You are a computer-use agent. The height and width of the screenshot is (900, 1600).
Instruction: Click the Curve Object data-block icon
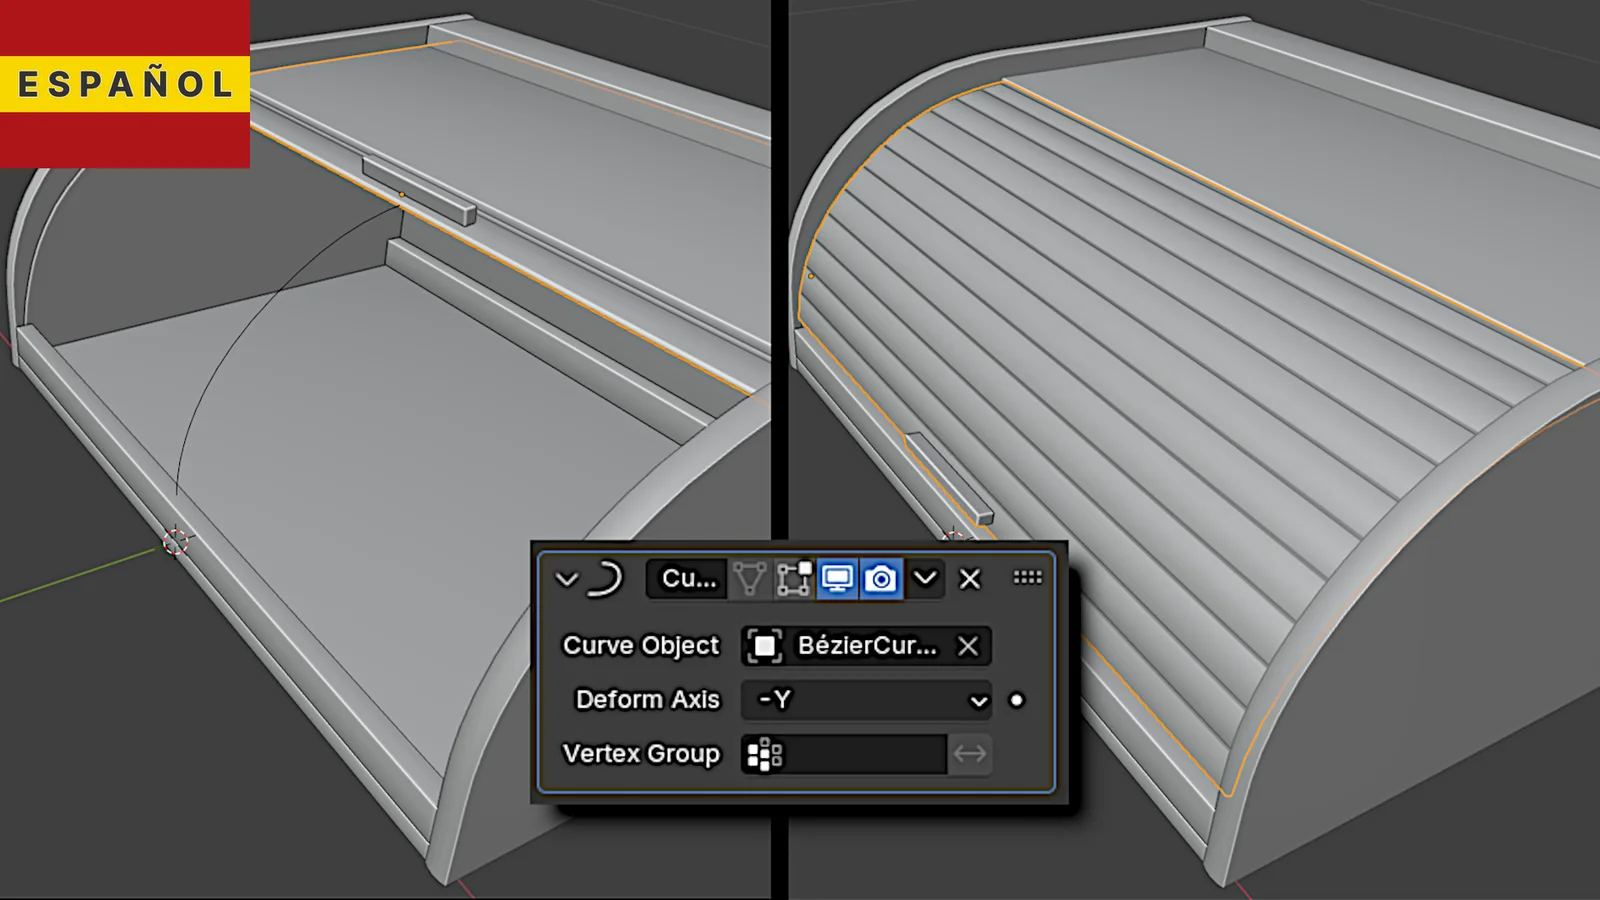(764, 646)
